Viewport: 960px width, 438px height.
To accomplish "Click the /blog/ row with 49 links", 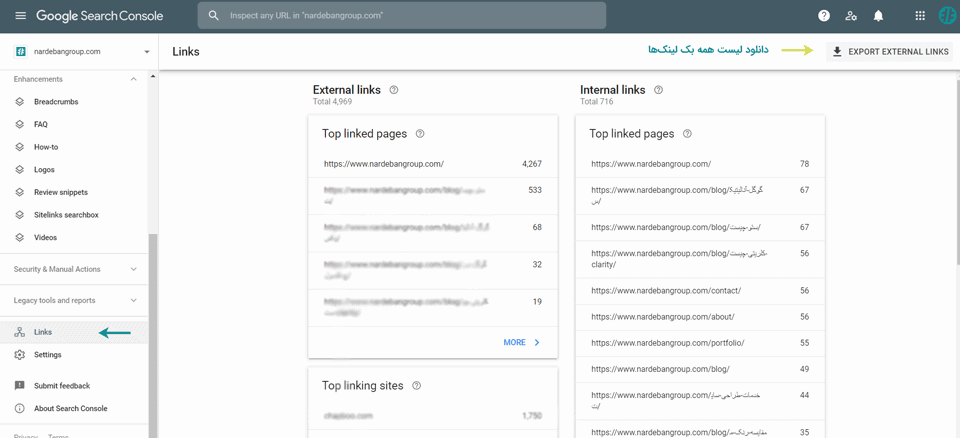I will pyautogui.click(x=700, y=369).
